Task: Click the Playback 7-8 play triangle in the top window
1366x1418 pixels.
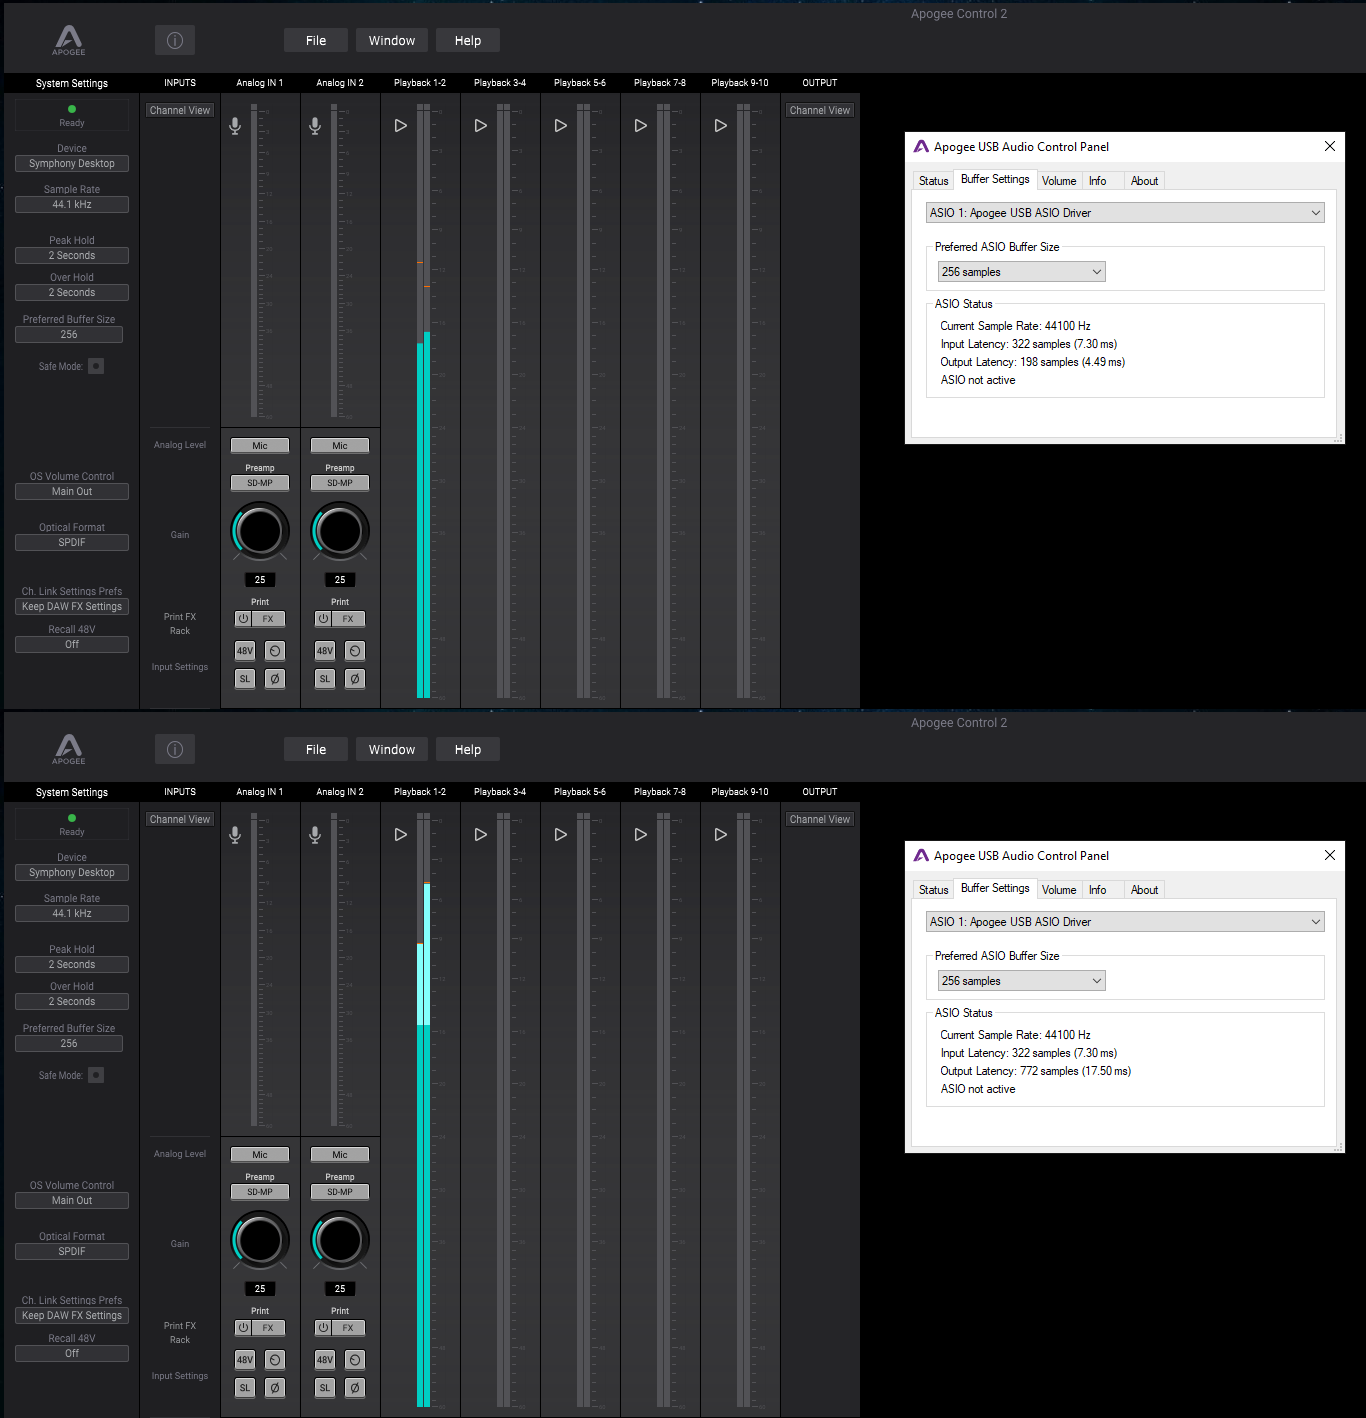Action: 641,126
